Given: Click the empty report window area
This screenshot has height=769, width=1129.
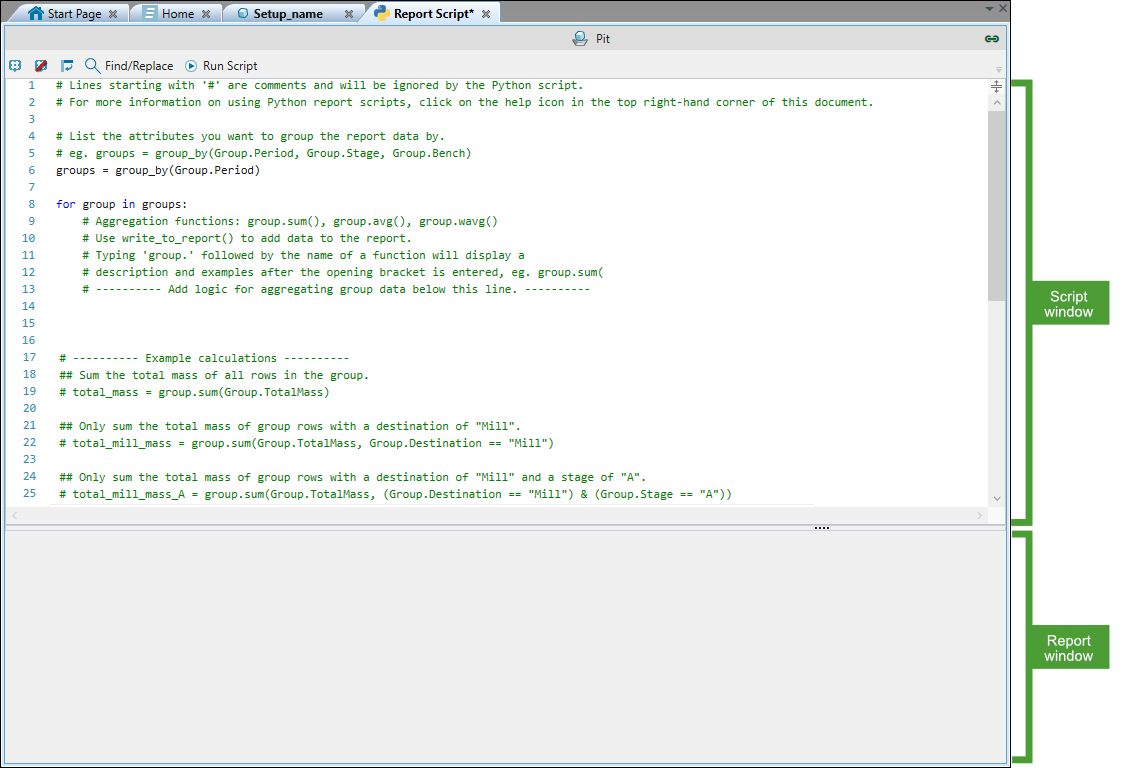Looking at the screenshot, I should [505, 647].
